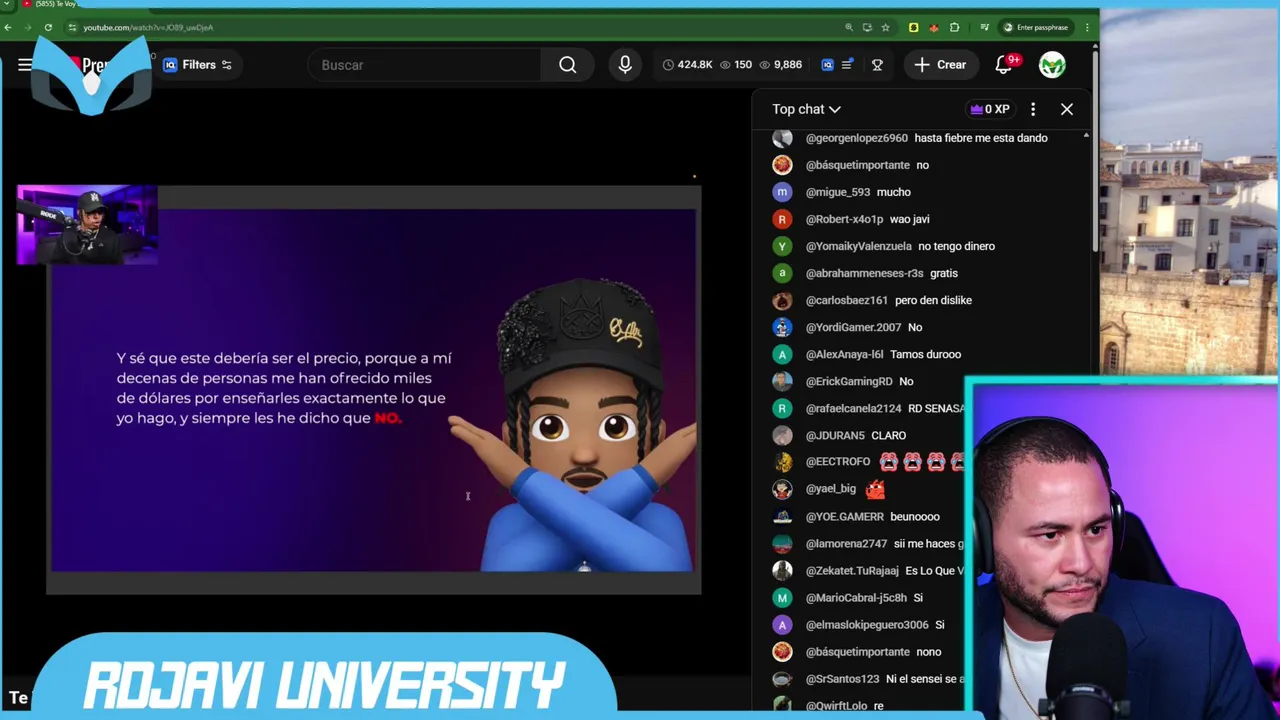Click username @abrahammeneses-r3s

click(x=864, y=273)
